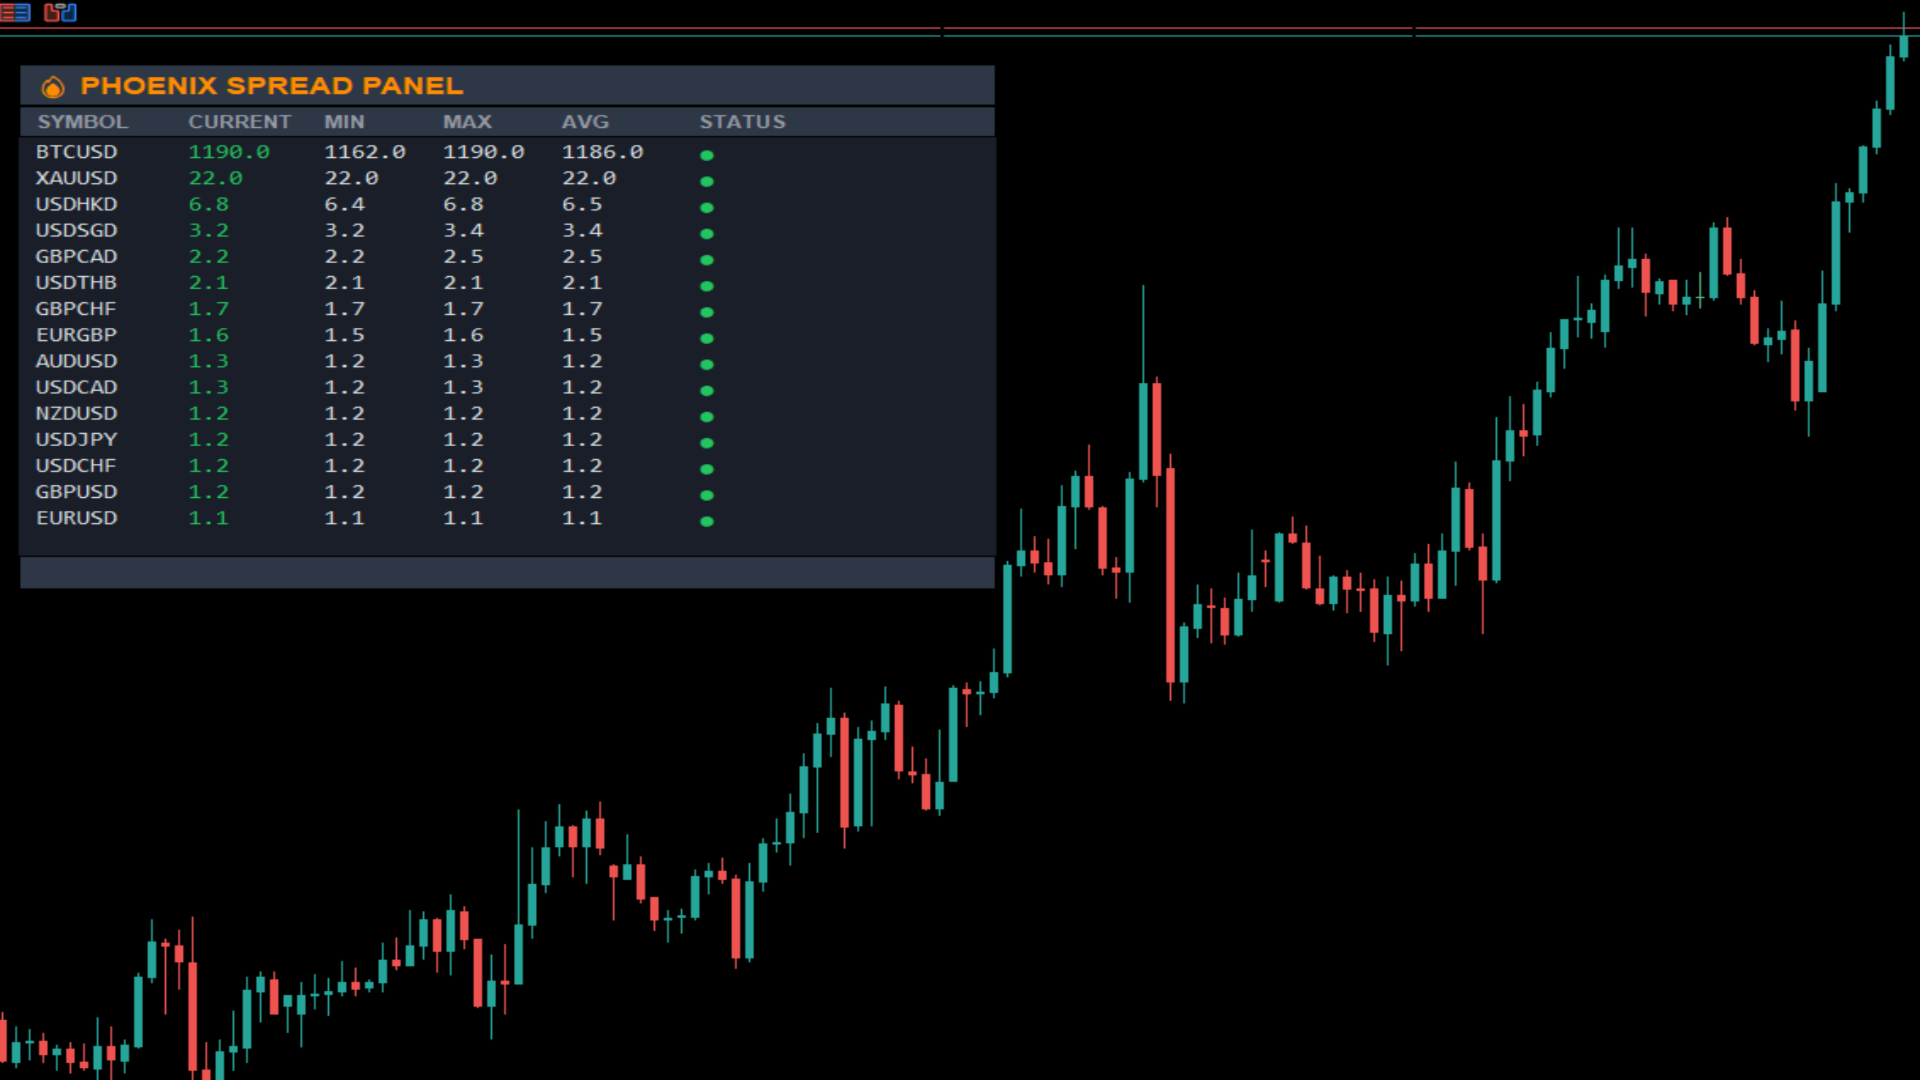Click the CURRENT column header
The image size is (1920, 1080).
coord(239,122)
